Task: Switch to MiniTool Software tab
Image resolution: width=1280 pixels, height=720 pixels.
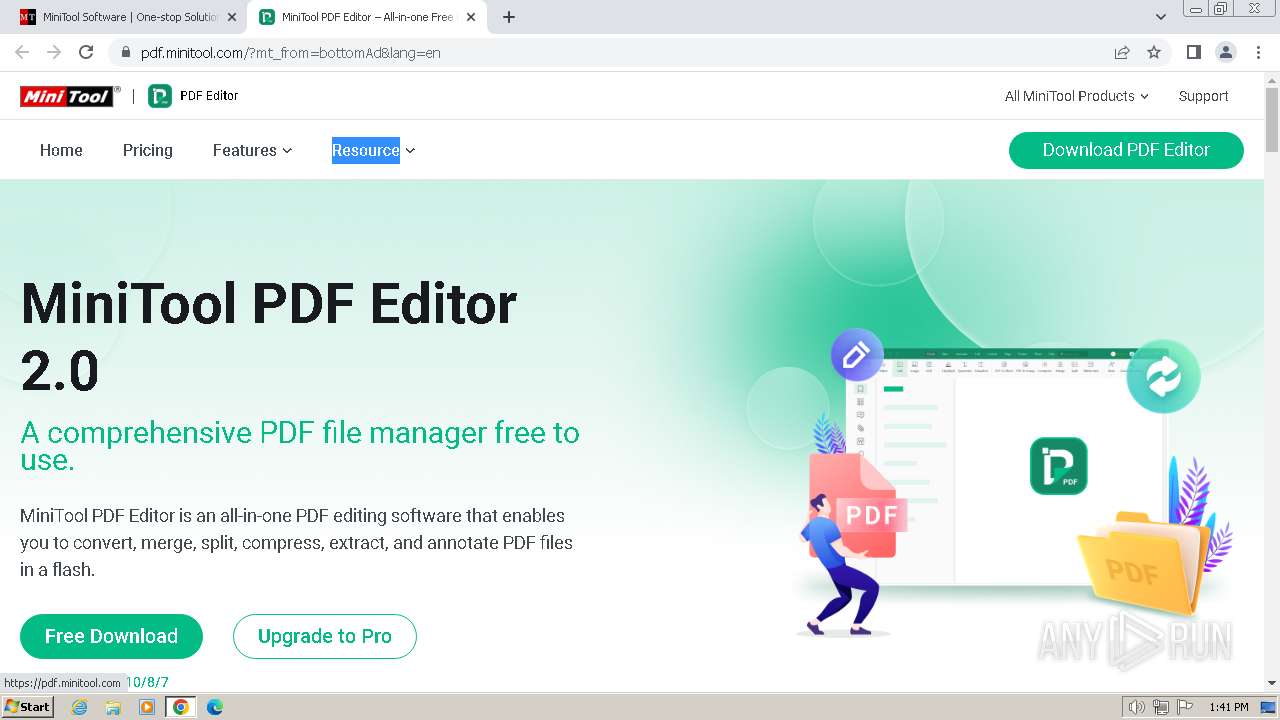Action: [127, 17]
